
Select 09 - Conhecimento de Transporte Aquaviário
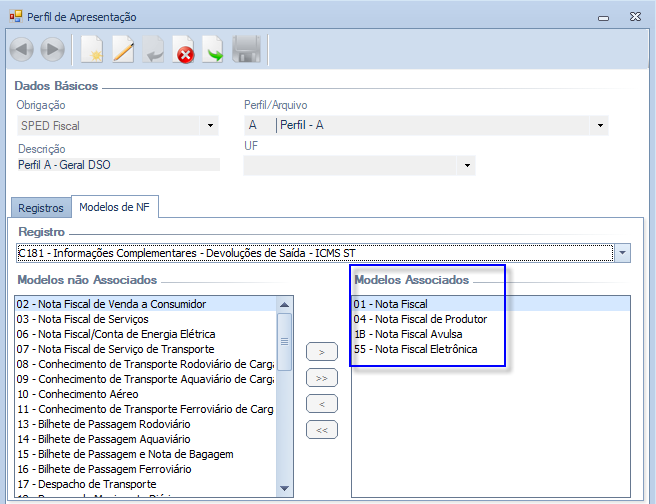click(x=145, y=379)
